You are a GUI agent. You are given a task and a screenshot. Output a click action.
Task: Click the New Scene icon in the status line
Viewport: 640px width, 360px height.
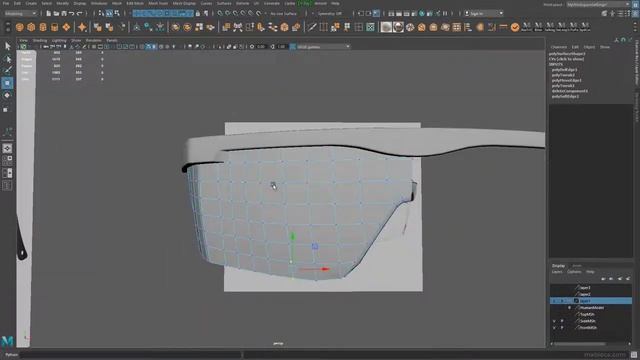click(x=48, y=13)
